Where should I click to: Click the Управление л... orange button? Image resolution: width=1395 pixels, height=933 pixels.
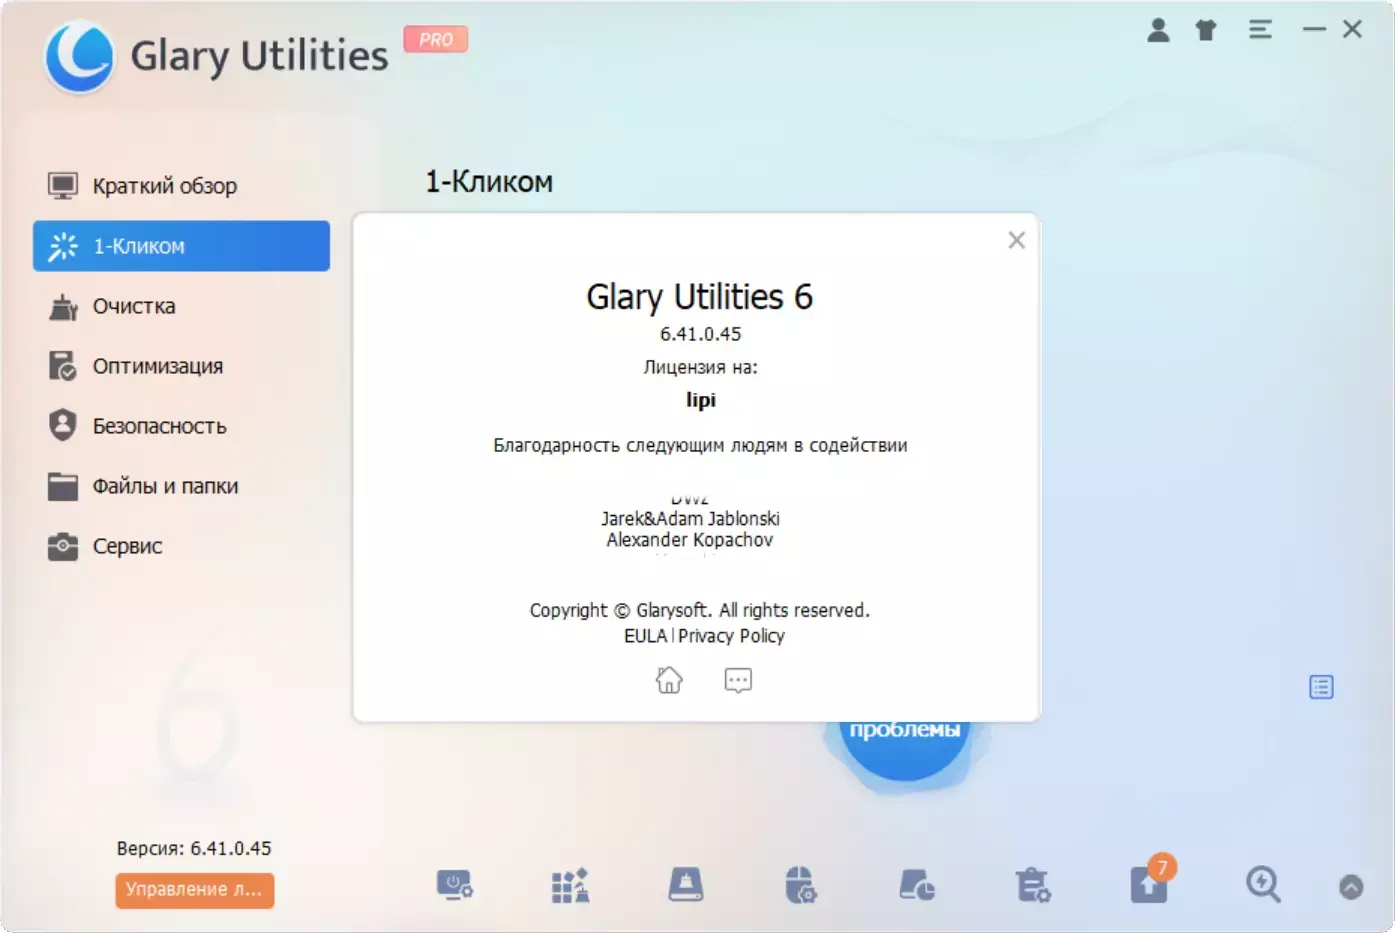(x=194, y=890)
